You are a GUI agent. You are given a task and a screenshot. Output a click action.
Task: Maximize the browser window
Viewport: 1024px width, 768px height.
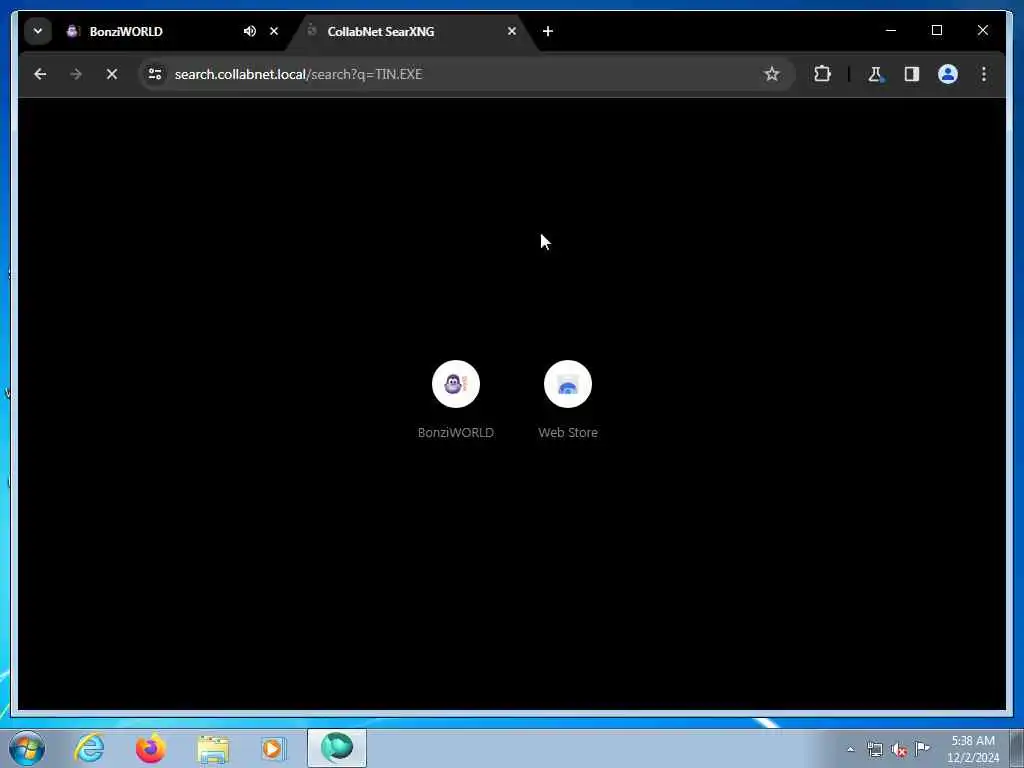936,30
